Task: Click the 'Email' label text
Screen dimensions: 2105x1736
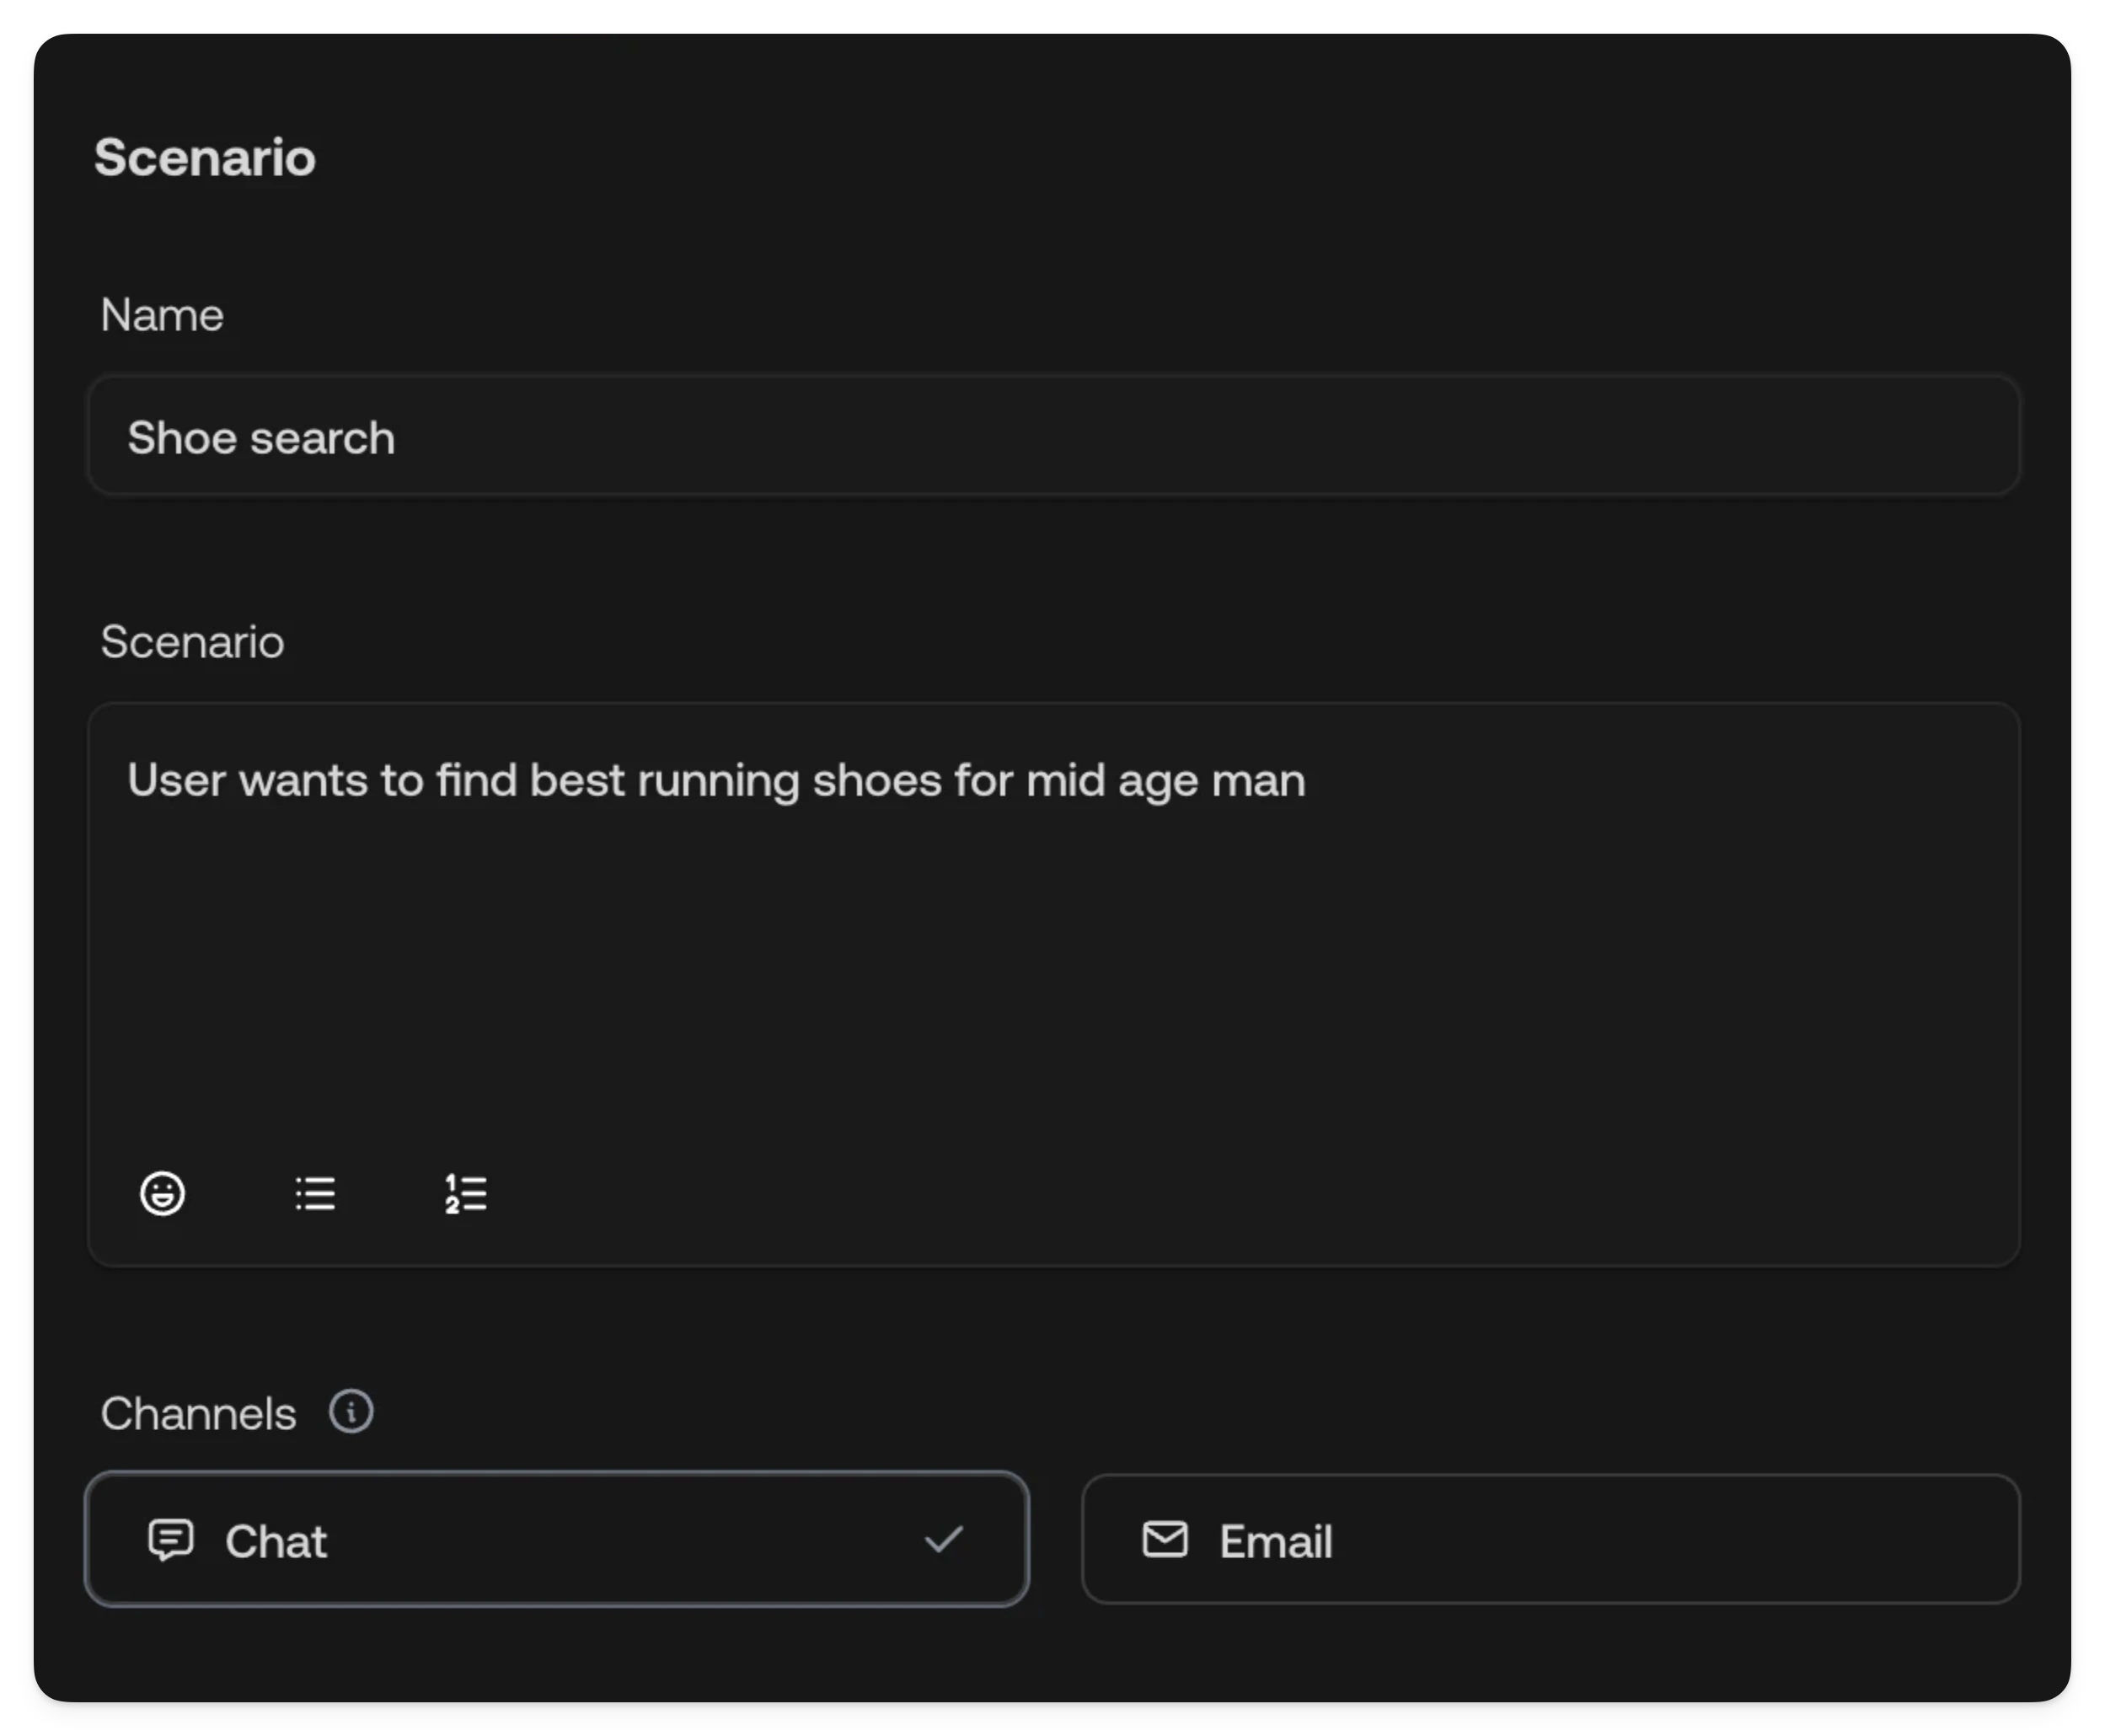Action: pos(1275,1542)
